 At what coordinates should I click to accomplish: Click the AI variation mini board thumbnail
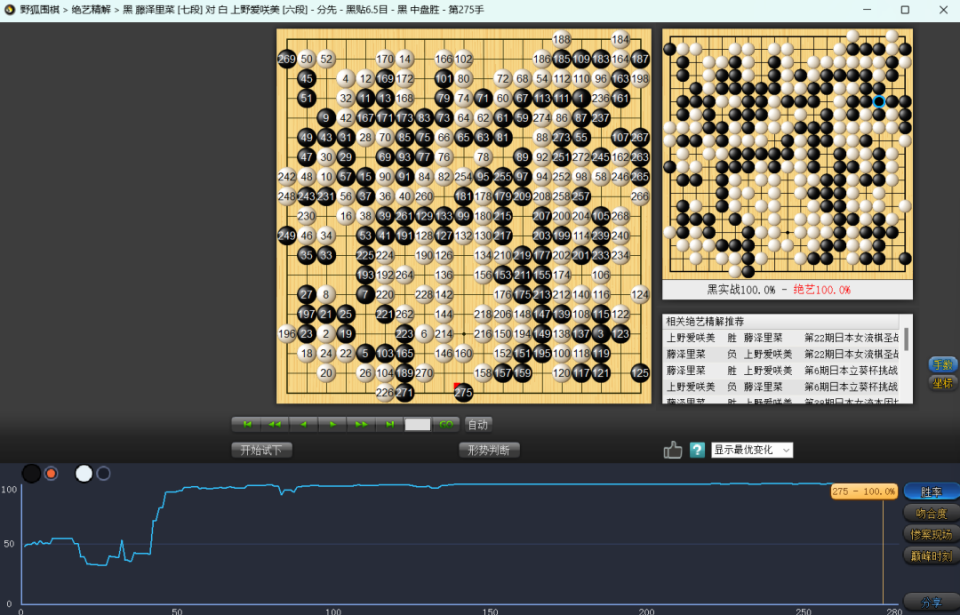click(787, 154)
